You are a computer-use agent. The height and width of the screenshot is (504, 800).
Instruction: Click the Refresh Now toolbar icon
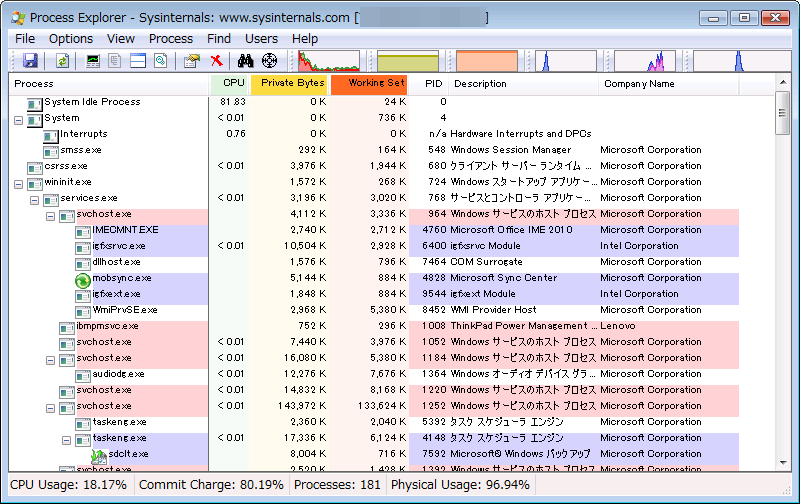coord(62,61)
